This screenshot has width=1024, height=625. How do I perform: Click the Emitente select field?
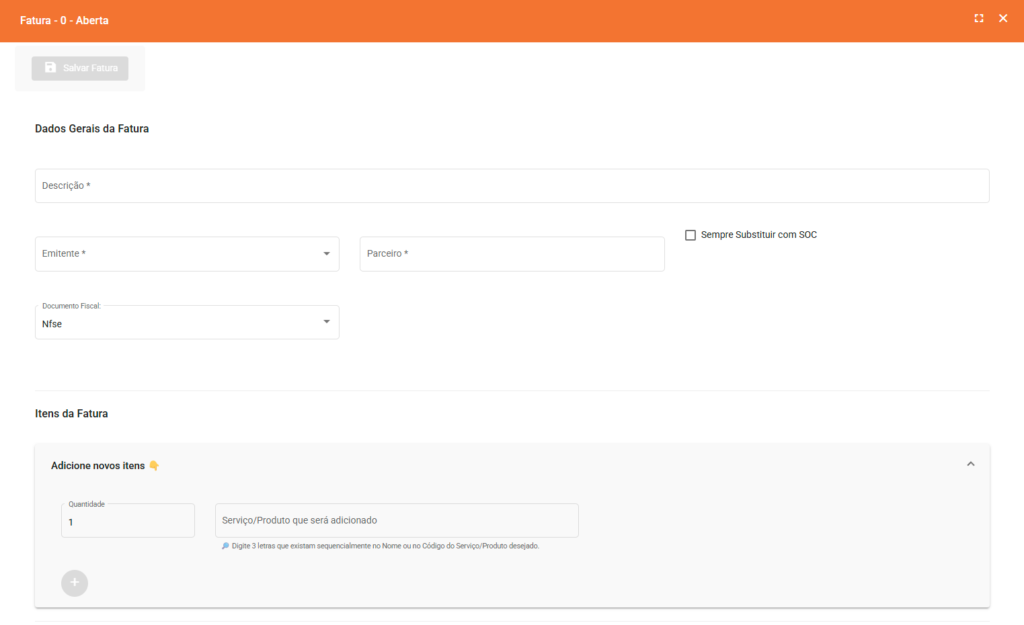click(180, 254)
